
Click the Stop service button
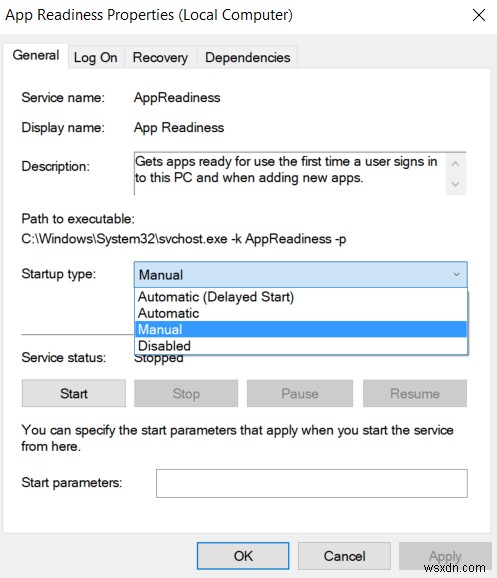pyautogui.click(x=186, y=393)
